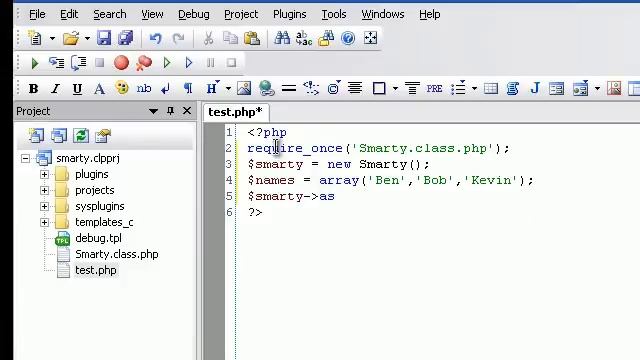Click the Replace text icon
The image size is (640, 360).
coord(304,38)
